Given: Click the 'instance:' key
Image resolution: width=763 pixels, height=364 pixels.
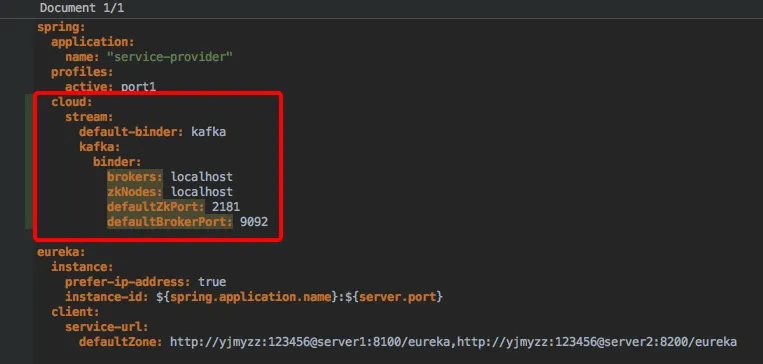Looking at the screenshot, I should click(82, 267).
